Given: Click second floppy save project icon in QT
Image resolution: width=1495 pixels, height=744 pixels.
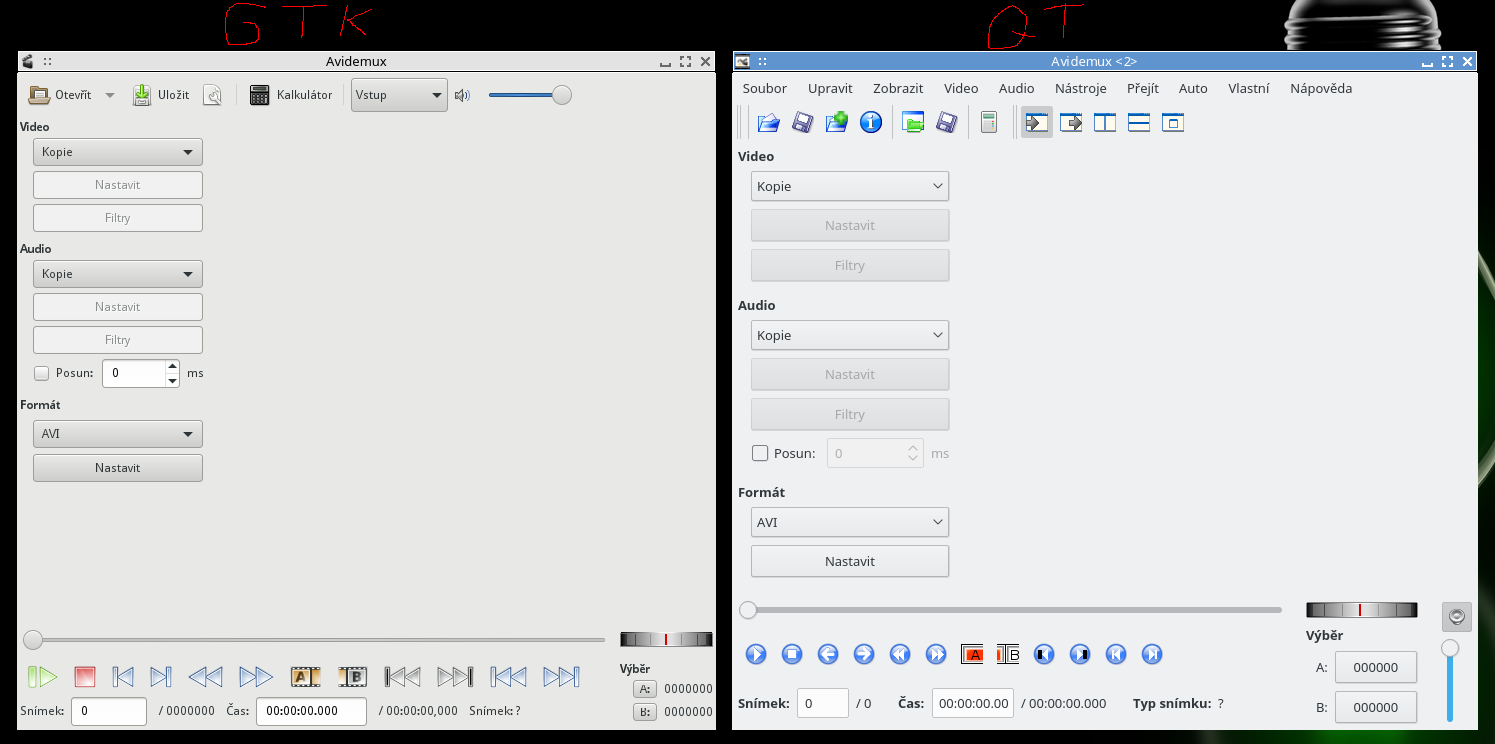Looking at the screenshot, I should [947, 123].
